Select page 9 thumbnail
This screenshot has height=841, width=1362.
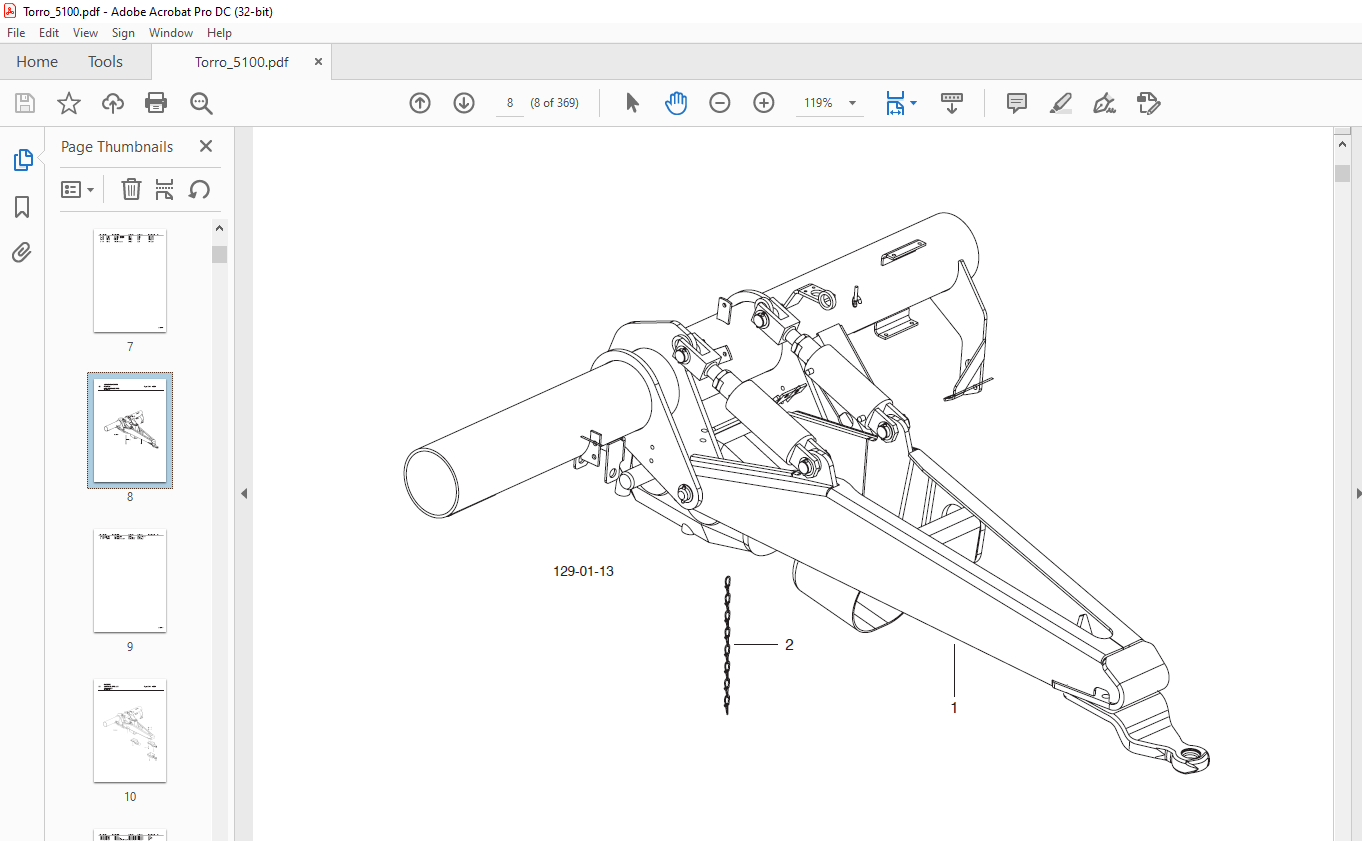(x=130, y=581)
